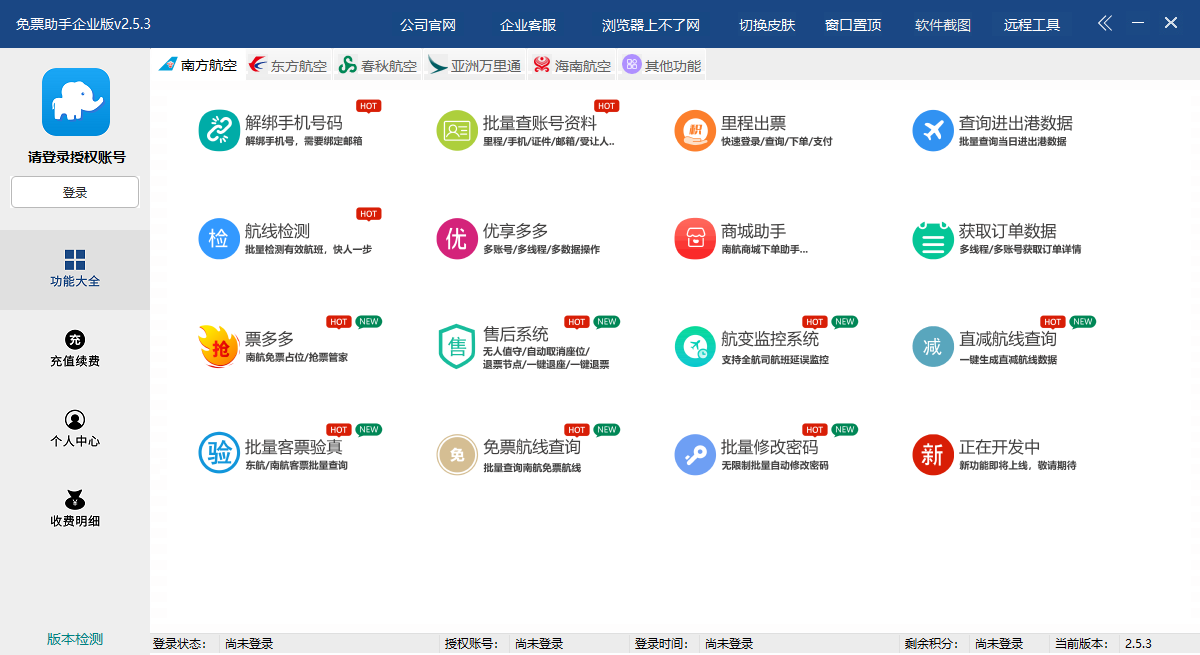Image resolution: width=1200 pixels, height=655 pixels.
Task: Switch to the 海南航空 tab
Action: tap(572, 66)
